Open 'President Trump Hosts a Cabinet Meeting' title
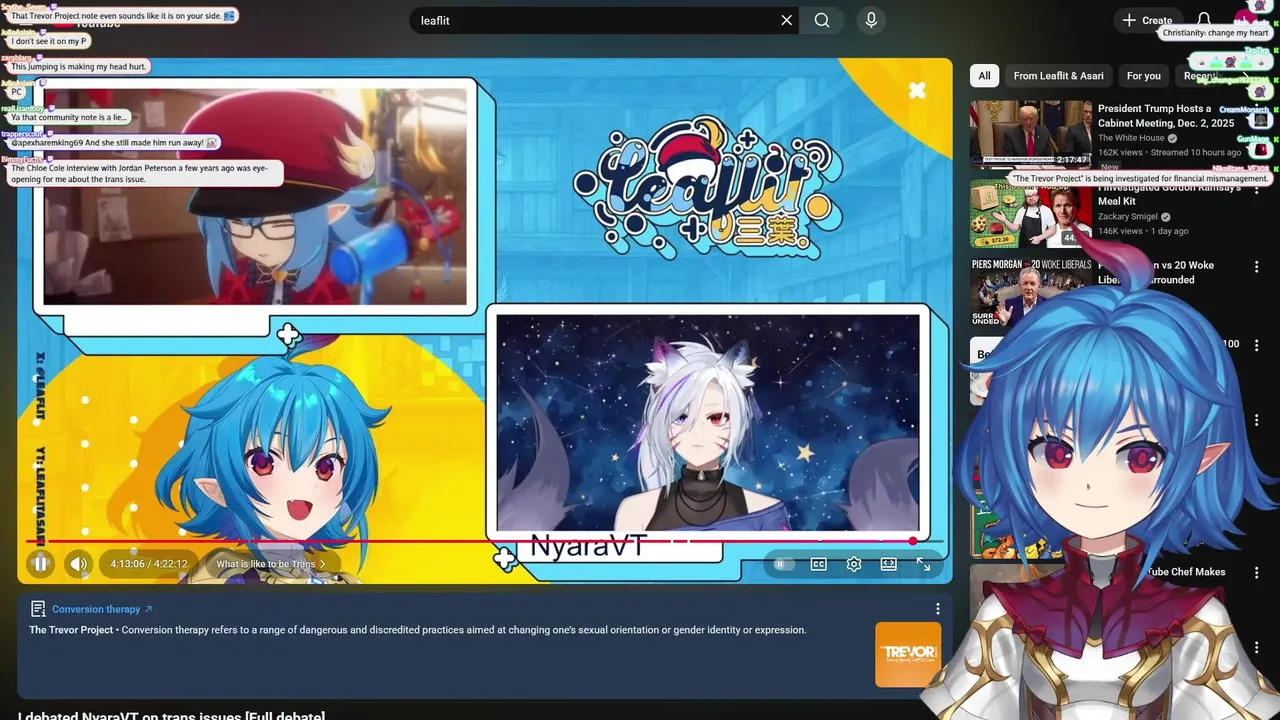Screen dimensions: 1280x720 tap(1166, 116)
